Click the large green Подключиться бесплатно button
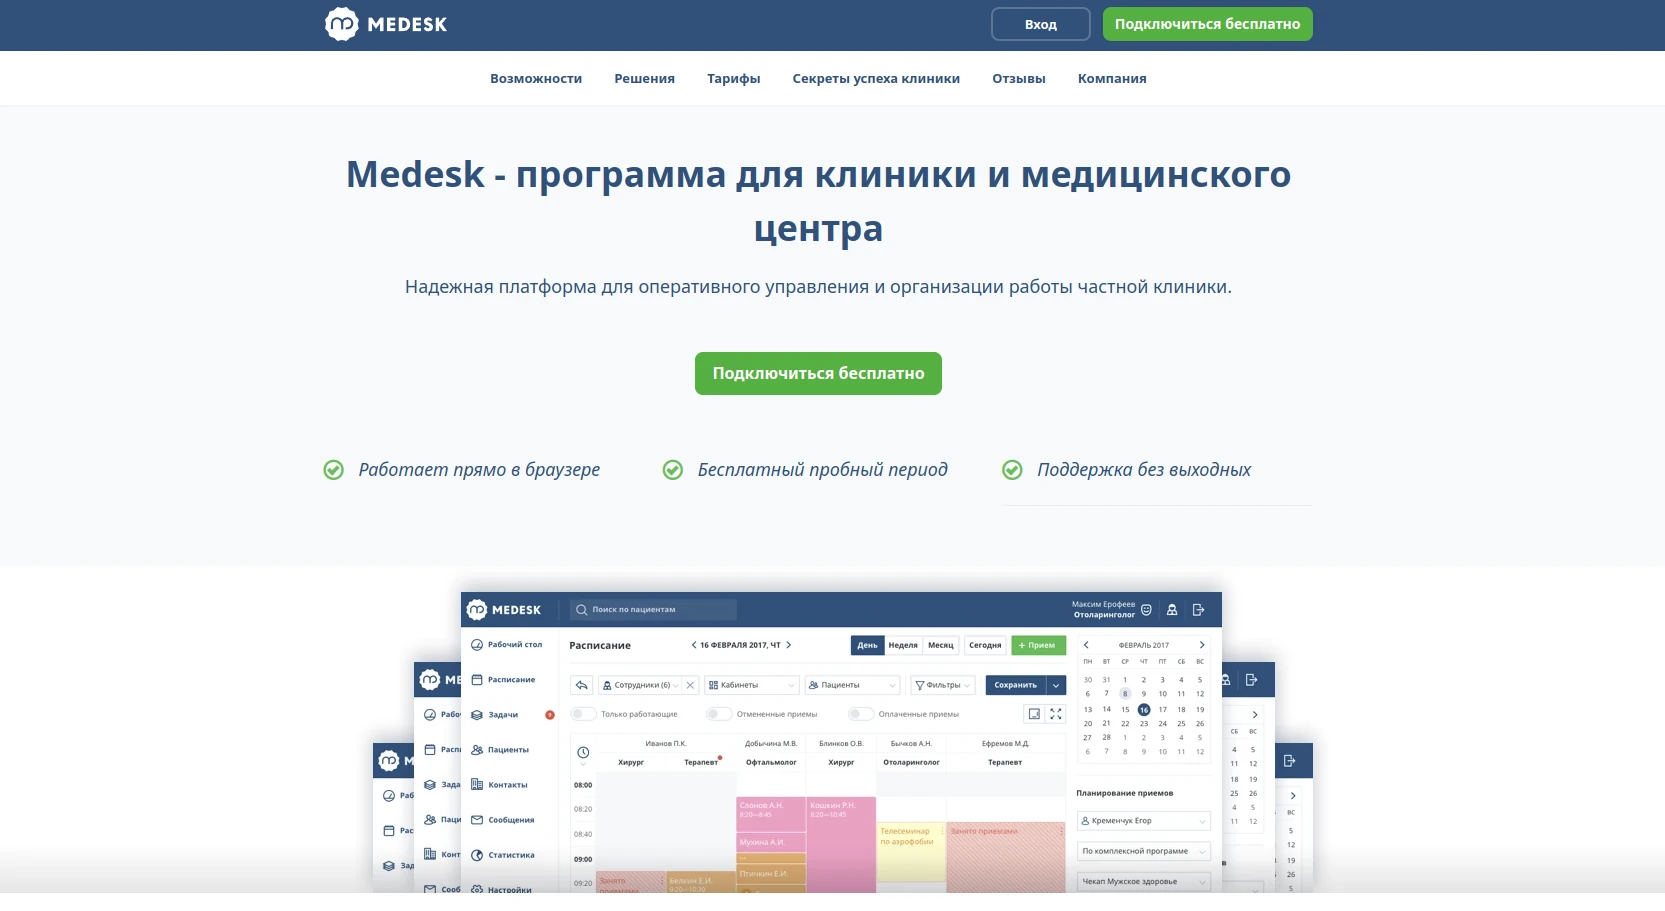The height and width of the screenshot is (911, 1665). point(818,373)
